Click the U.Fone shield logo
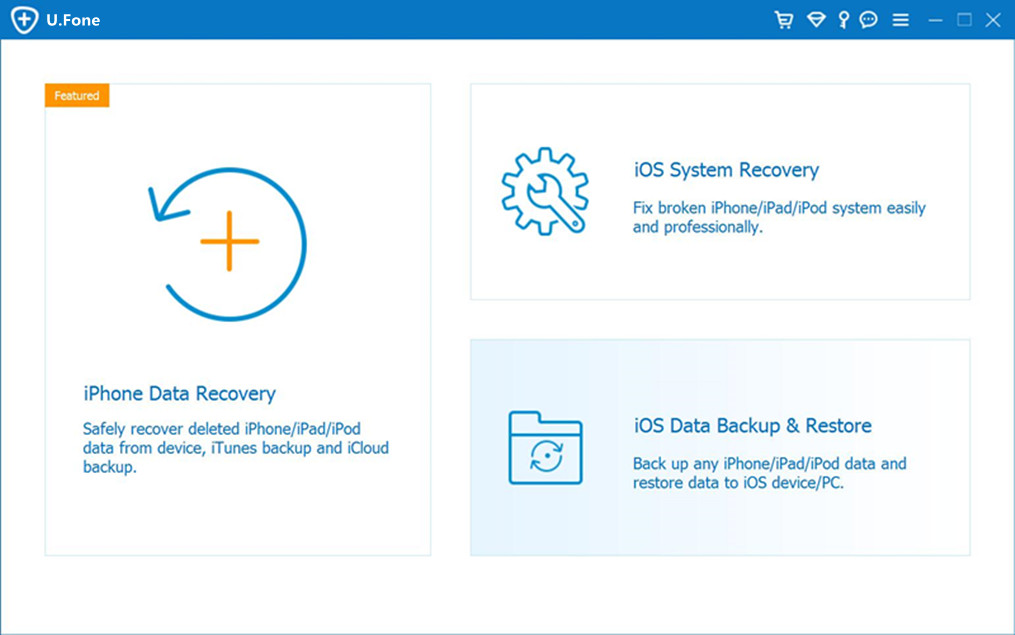Viewport: 1015px width, 635px height. [25, 19]
